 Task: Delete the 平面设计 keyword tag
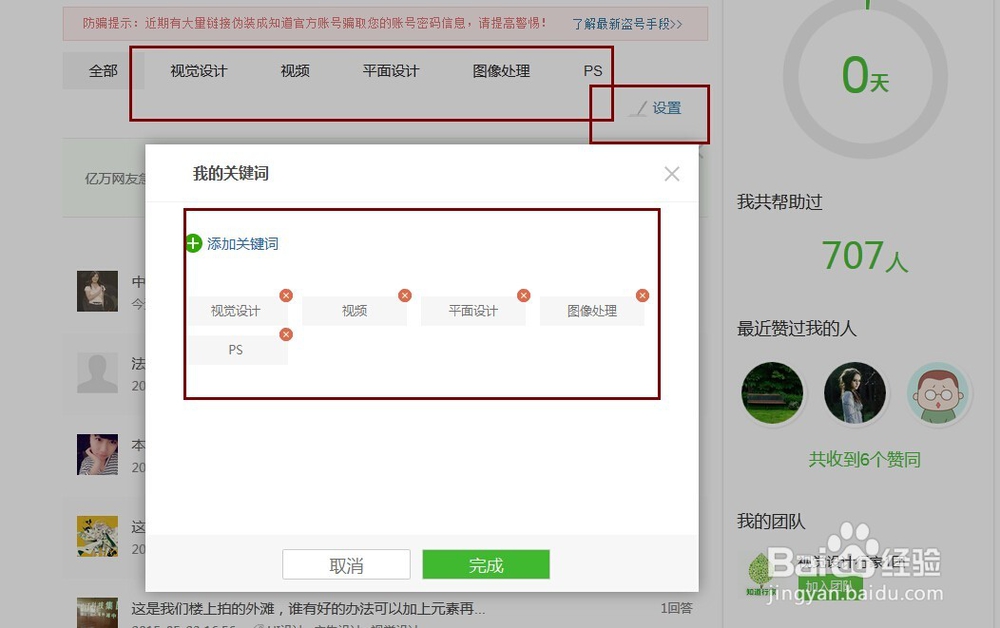[x=523, y=295]
